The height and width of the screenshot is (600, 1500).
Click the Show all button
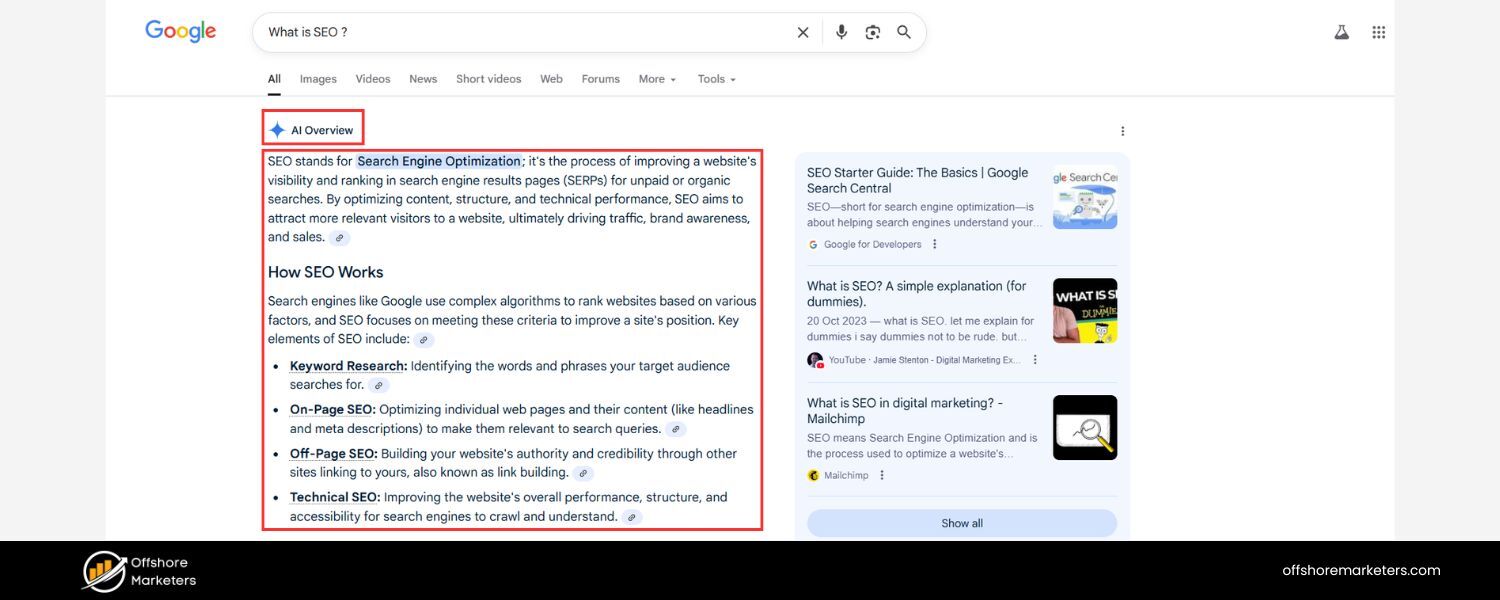(961, 522)
